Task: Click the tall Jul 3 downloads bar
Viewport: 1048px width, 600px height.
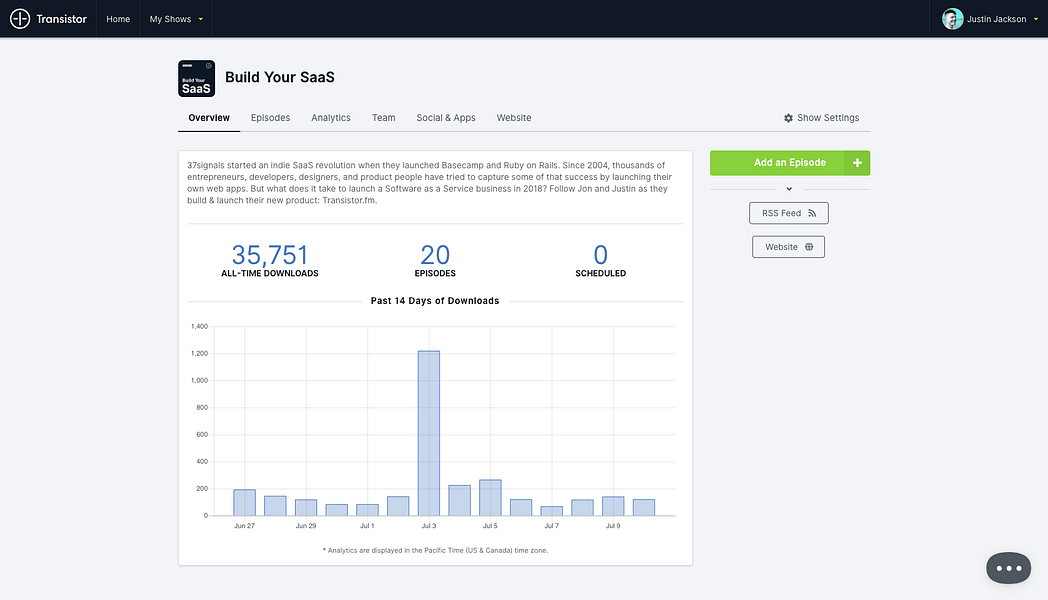Action: 429,433
